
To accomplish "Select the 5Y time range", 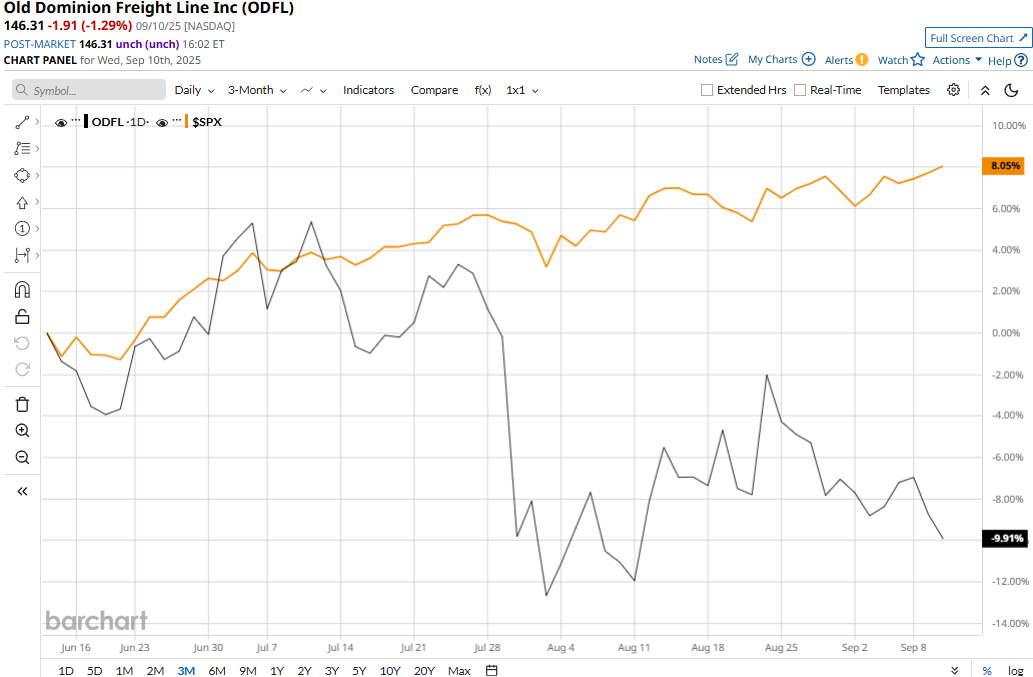I will click(x=359, y=670).
